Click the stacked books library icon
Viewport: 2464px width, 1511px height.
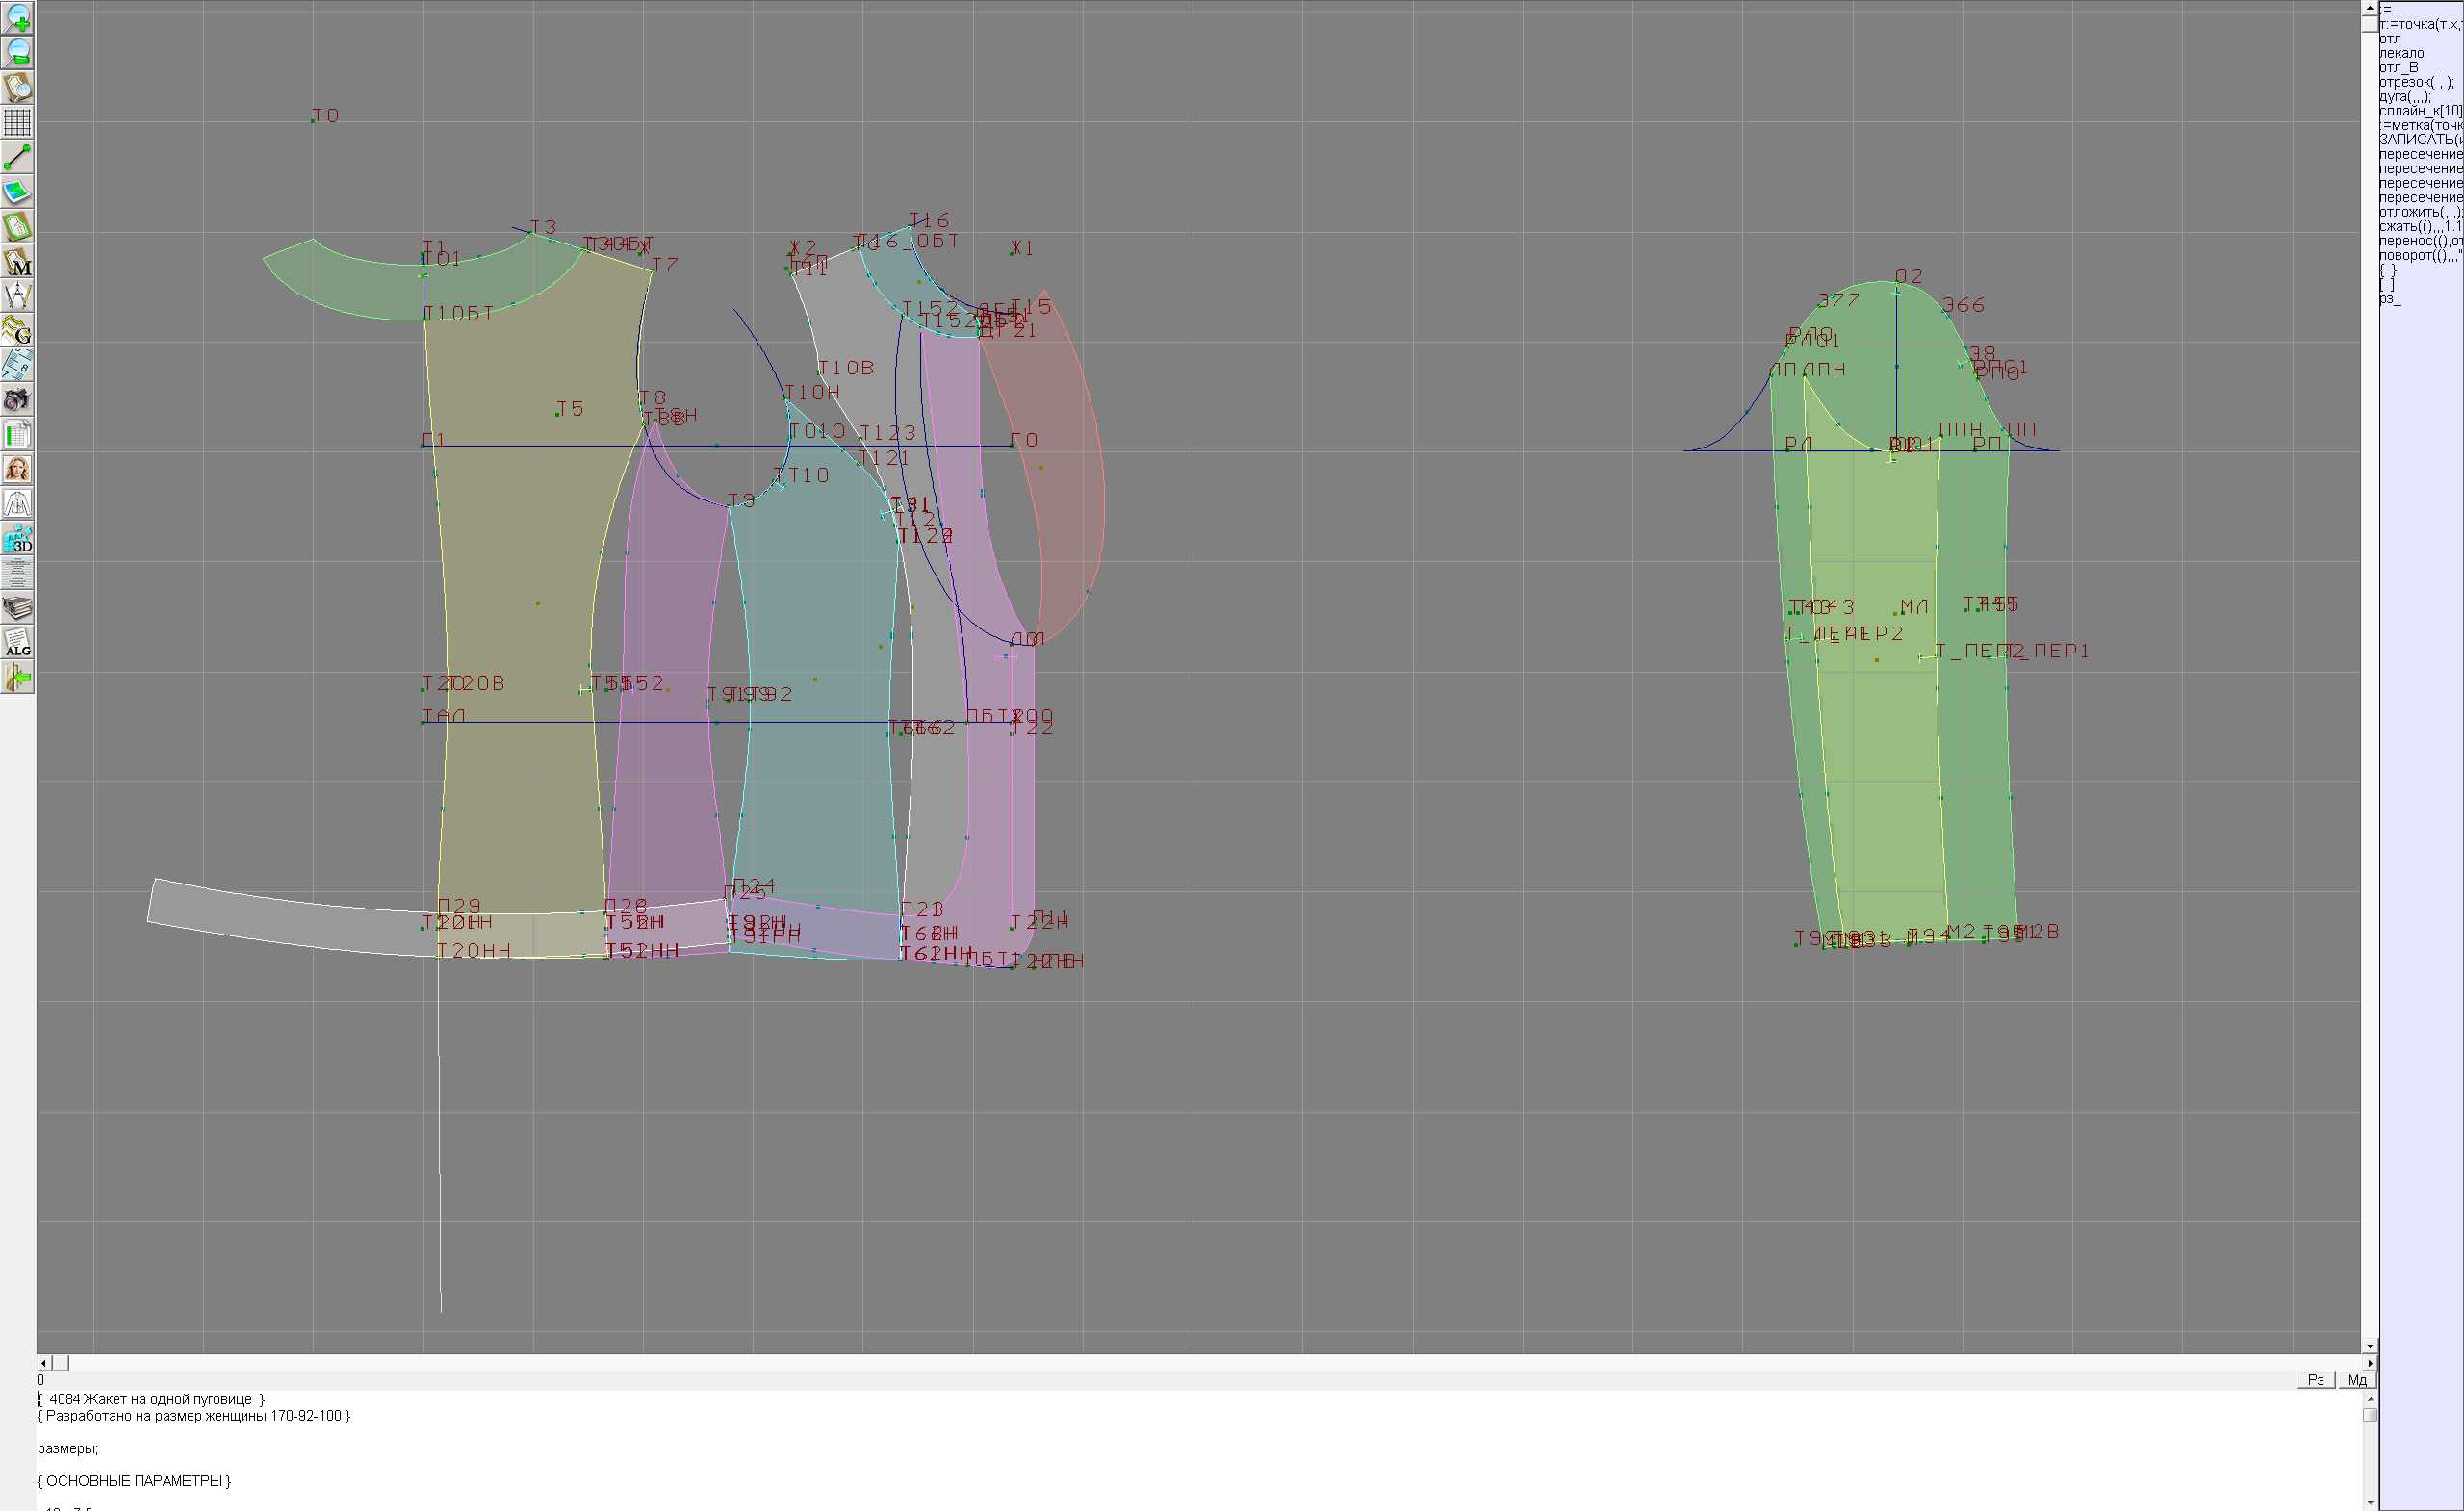click(x=17, y=608)
